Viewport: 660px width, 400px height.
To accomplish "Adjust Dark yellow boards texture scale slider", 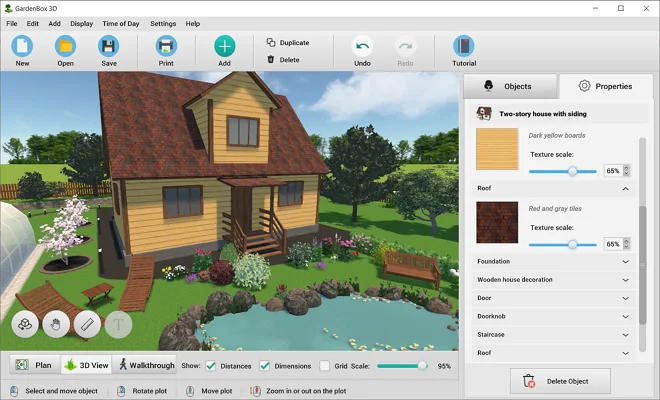I will (562, 171).
